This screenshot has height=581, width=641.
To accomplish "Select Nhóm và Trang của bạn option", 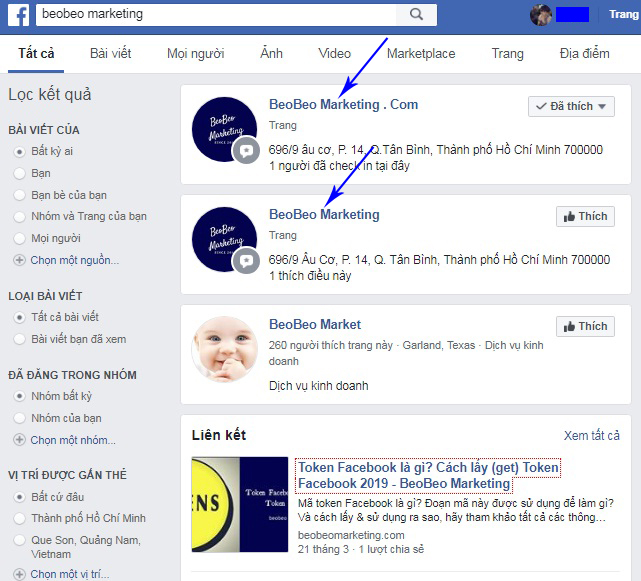I will click(19, 216).
